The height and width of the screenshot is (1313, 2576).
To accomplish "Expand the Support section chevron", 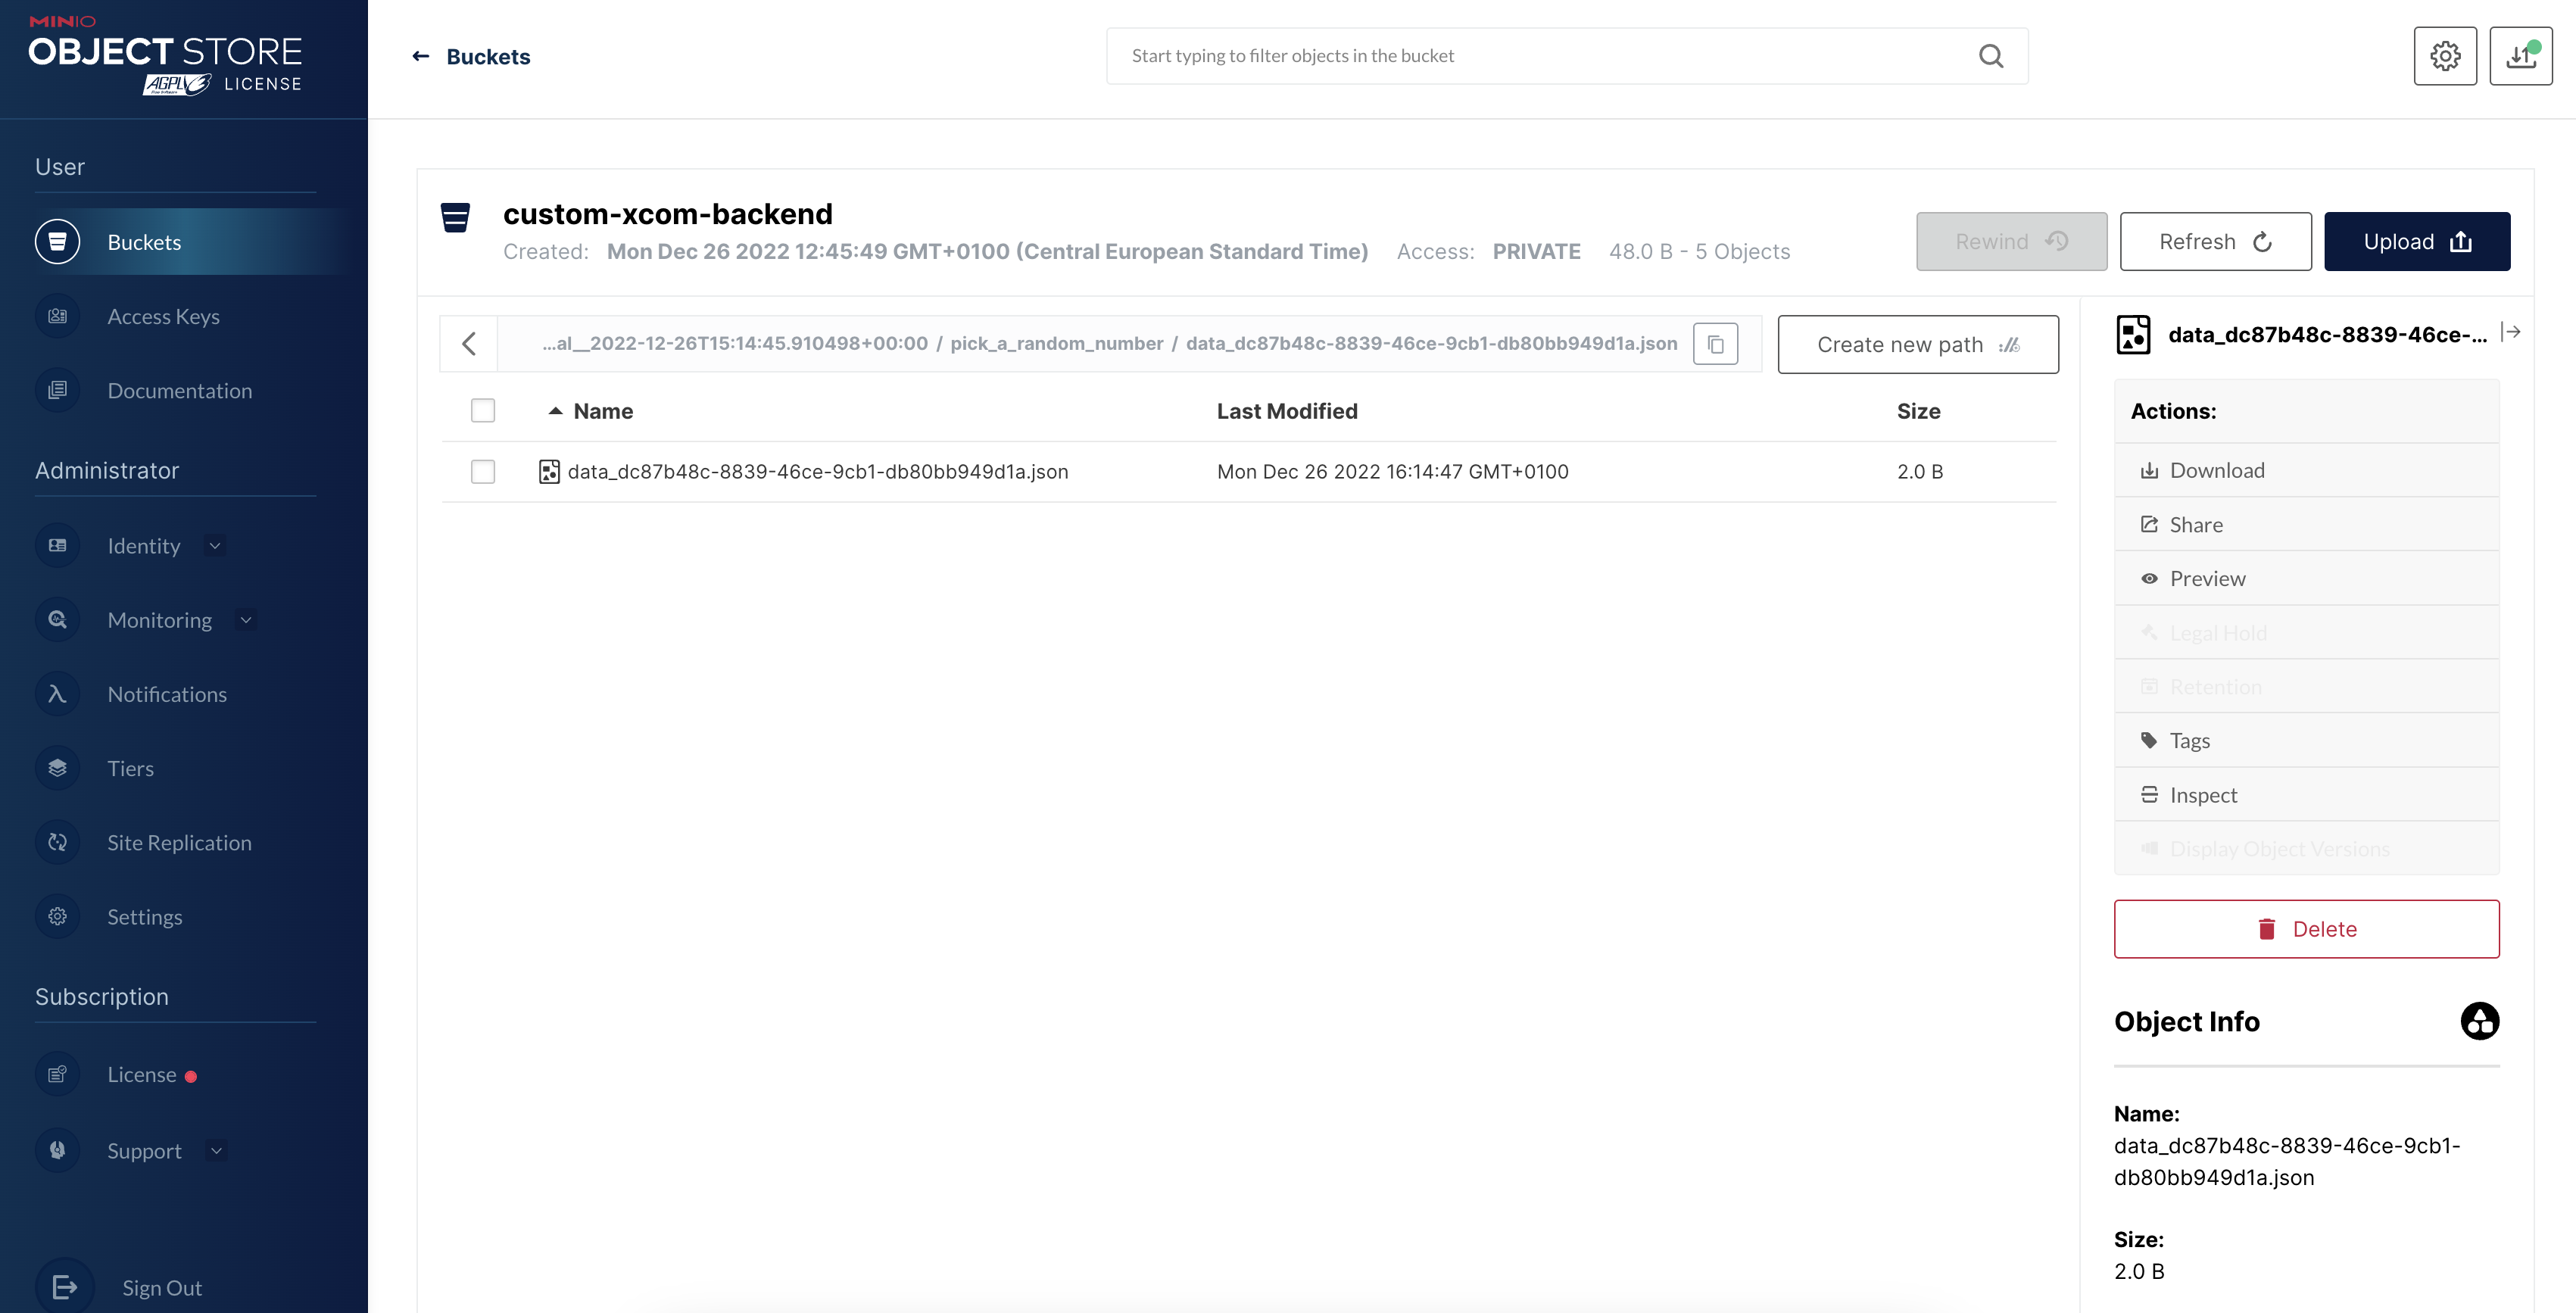I will coord(216,1151).
